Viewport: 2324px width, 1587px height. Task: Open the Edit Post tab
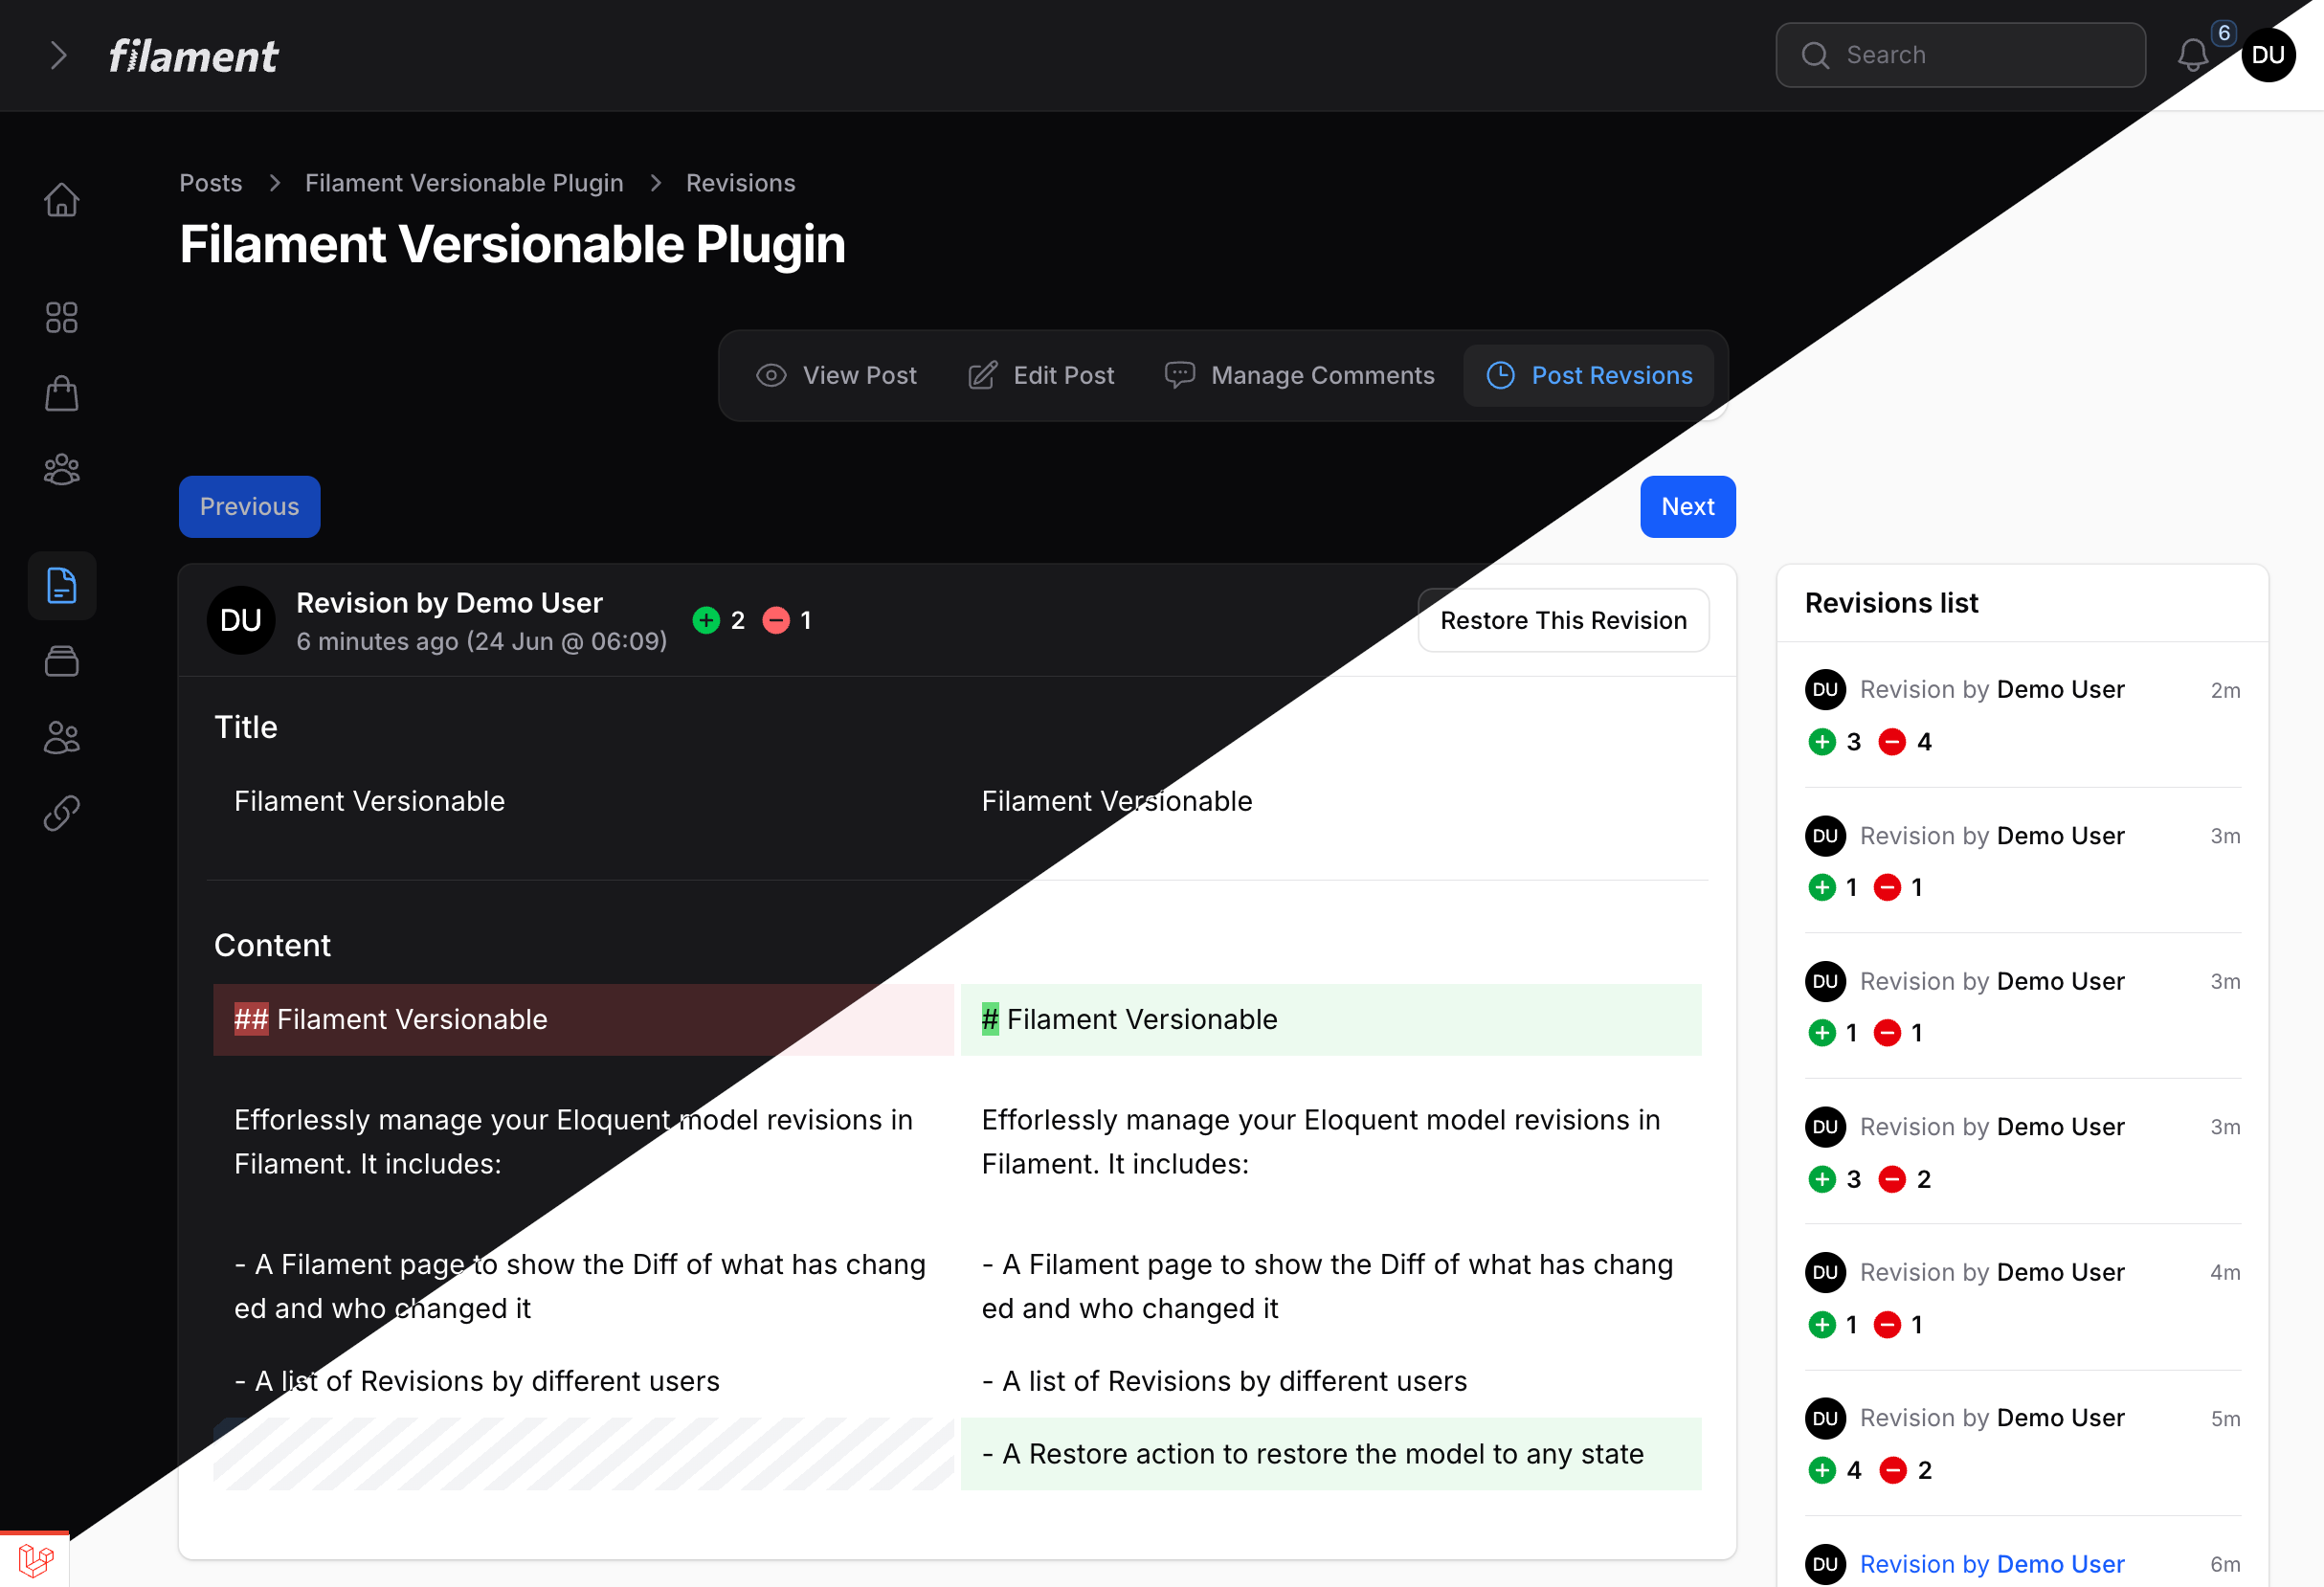click(x=1041, y=375)
